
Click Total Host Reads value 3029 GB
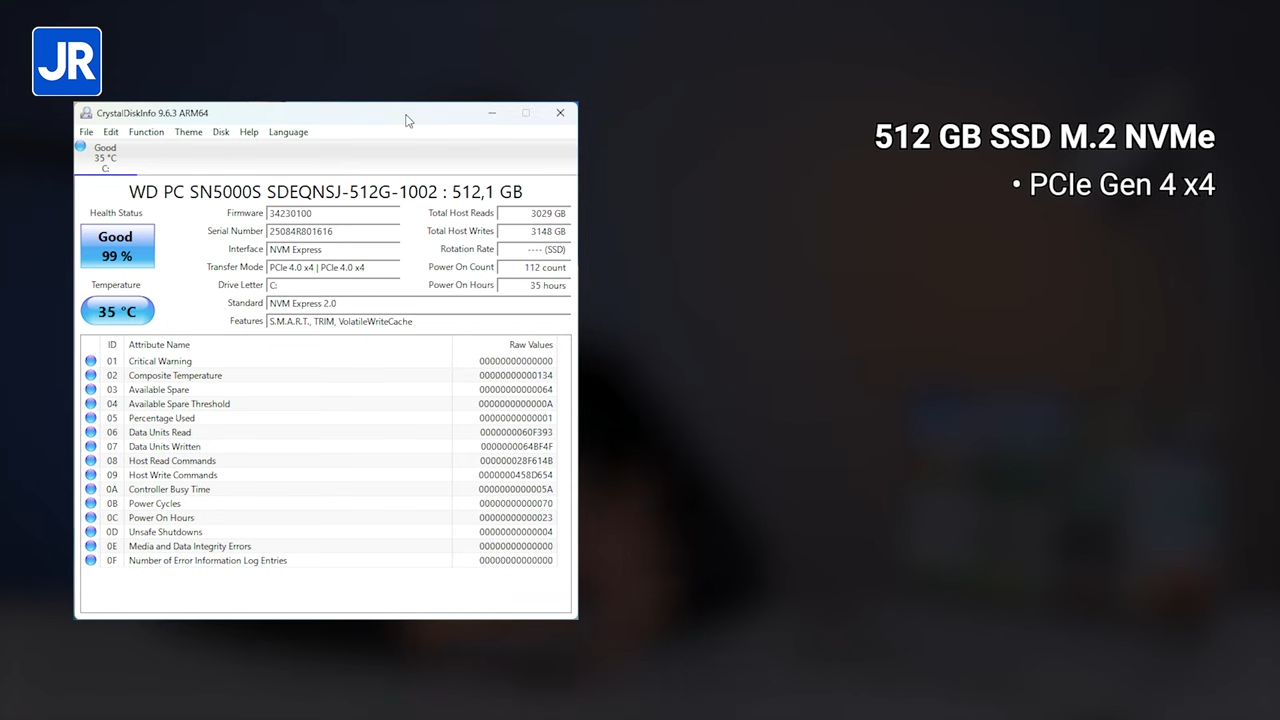534,213
